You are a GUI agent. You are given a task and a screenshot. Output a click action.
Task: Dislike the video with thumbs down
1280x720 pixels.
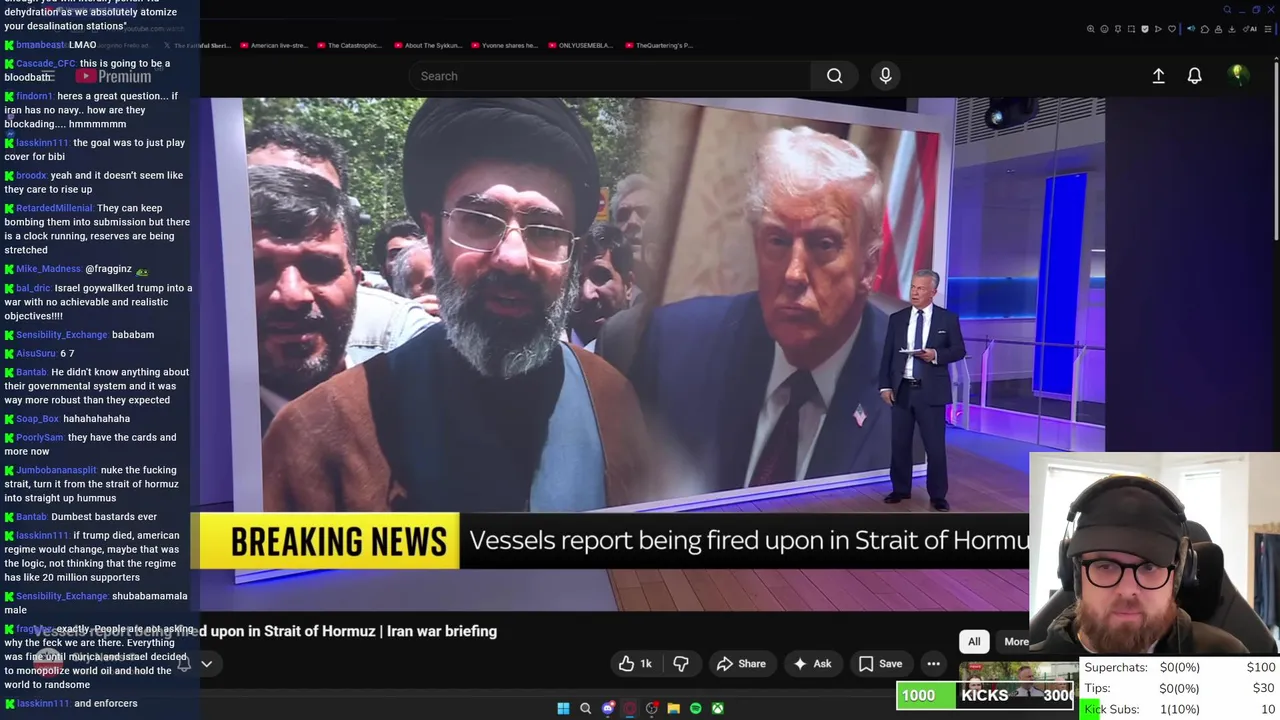681,664
